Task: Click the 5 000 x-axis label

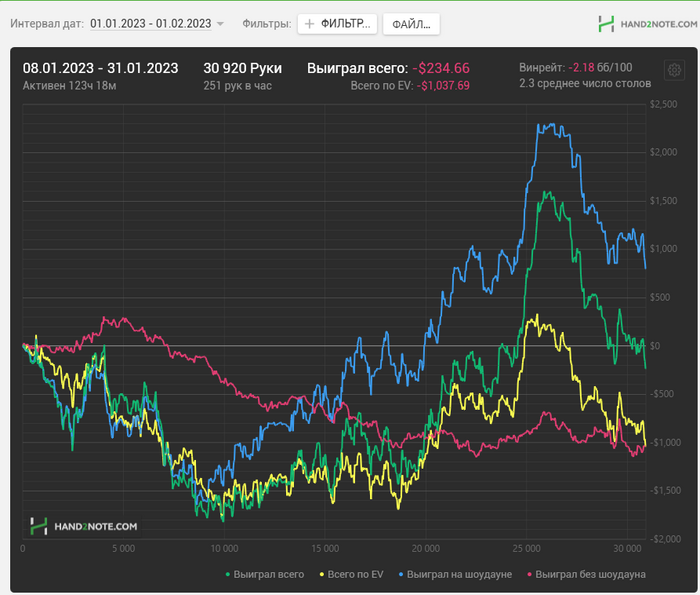Action: (x=124, y=549)
